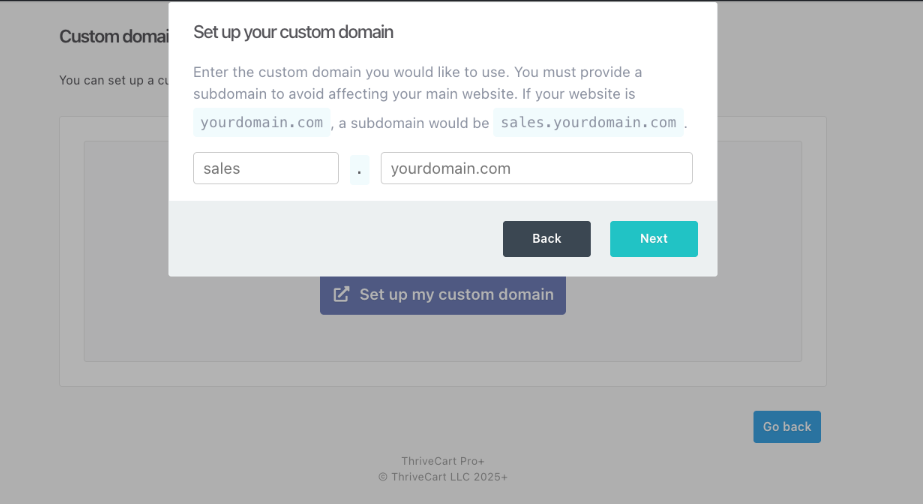Click the dialog's instruction paragraph
This screenshot has width=923, height=504.
point(417,73)
